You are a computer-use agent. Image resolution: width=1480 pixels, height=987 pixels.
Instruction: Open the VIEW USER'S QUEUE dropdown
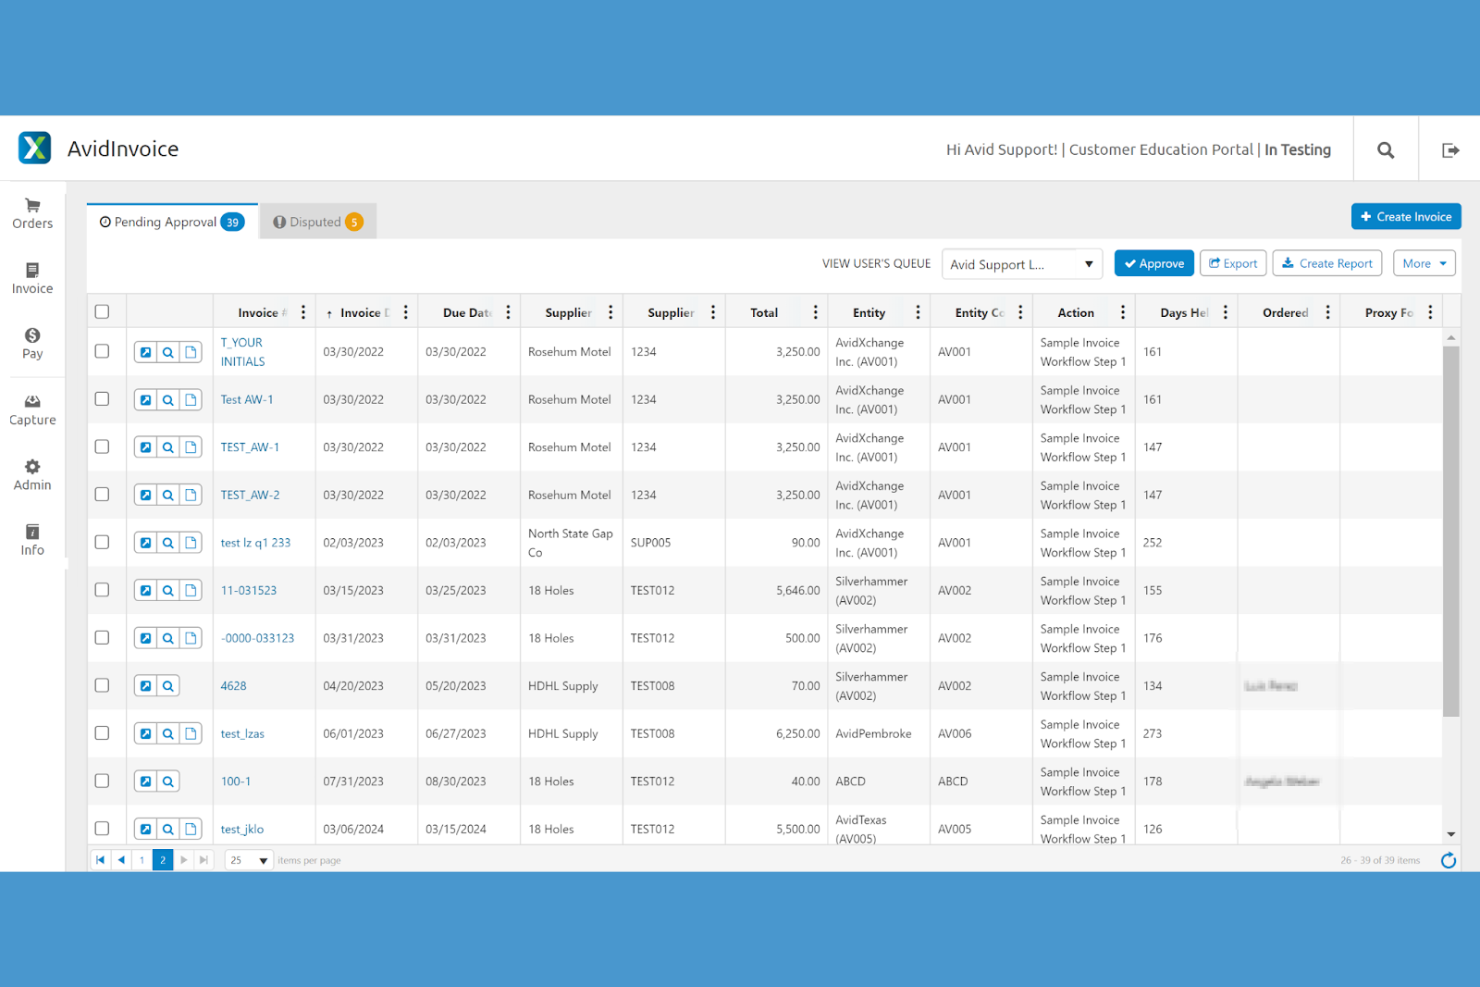pos(1020,263)
